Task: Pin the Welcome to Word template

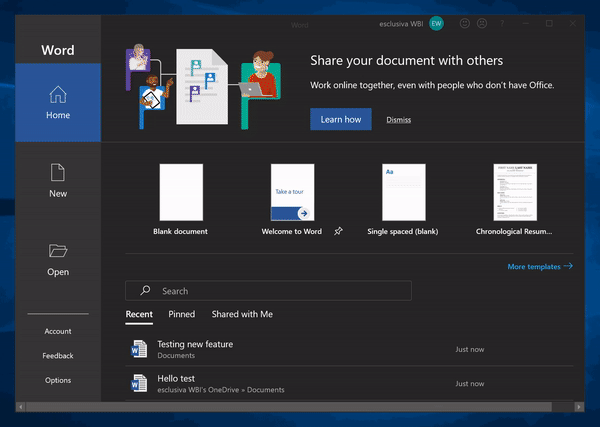Action: (338, 231)
